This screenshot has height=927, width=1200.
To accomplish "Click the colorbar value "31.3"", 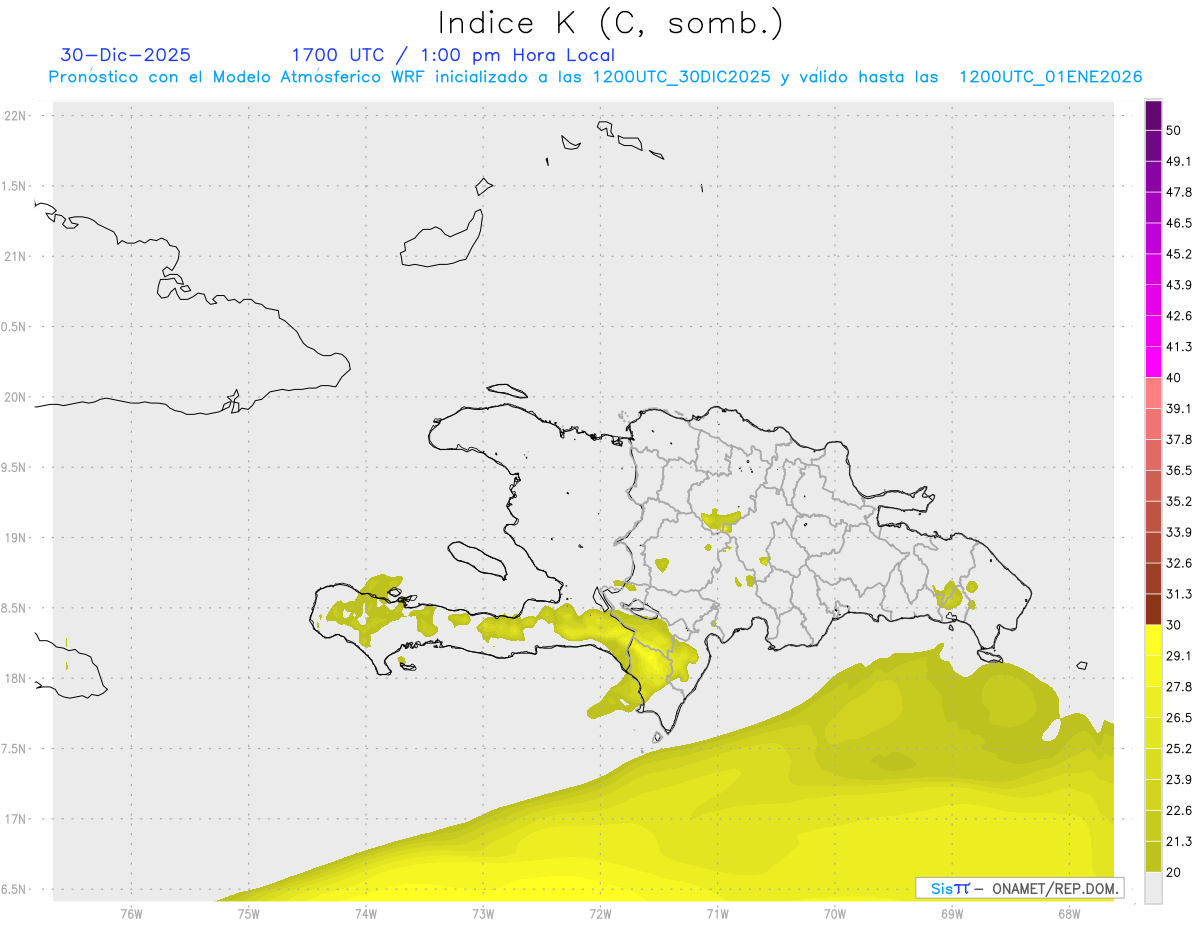I will 1179,594.
